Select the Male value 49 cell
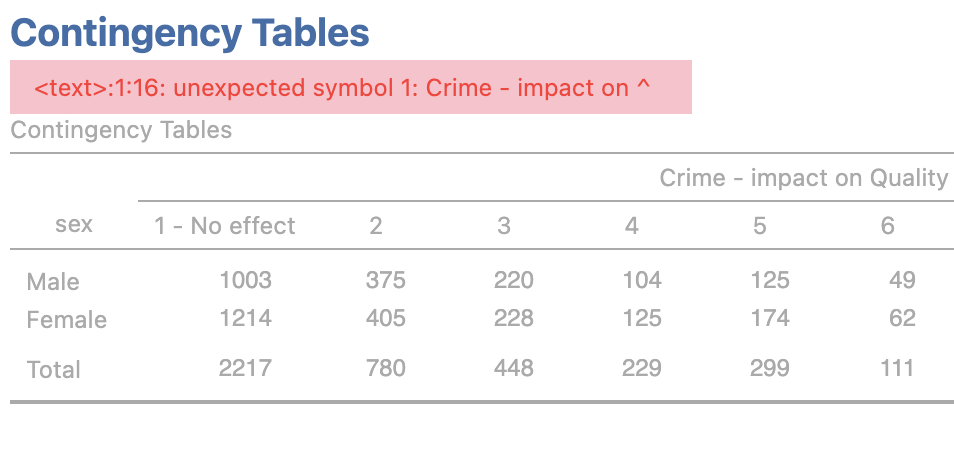 pyautogui.click(x=902, y=281)
